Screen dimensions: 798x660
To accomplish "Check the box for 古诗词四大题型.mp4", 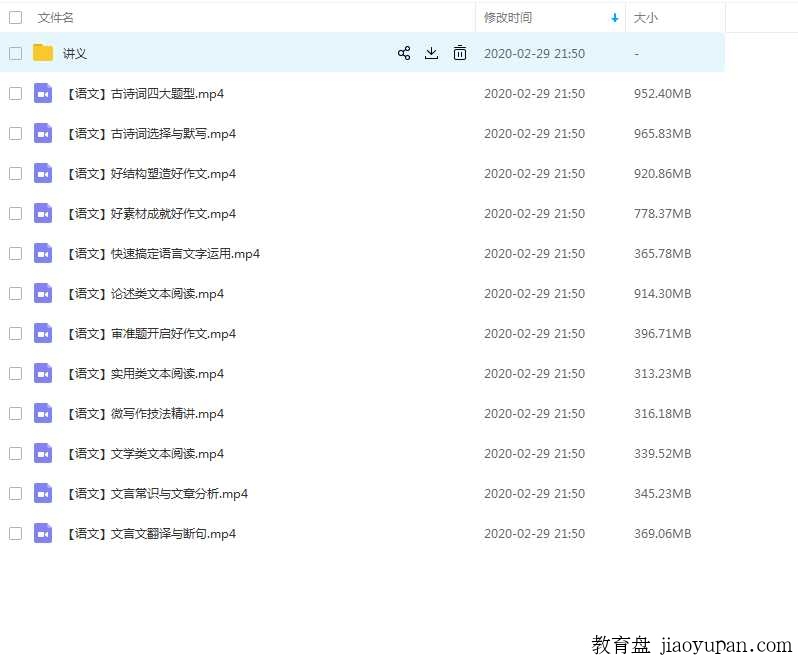I will click(16, 93).
